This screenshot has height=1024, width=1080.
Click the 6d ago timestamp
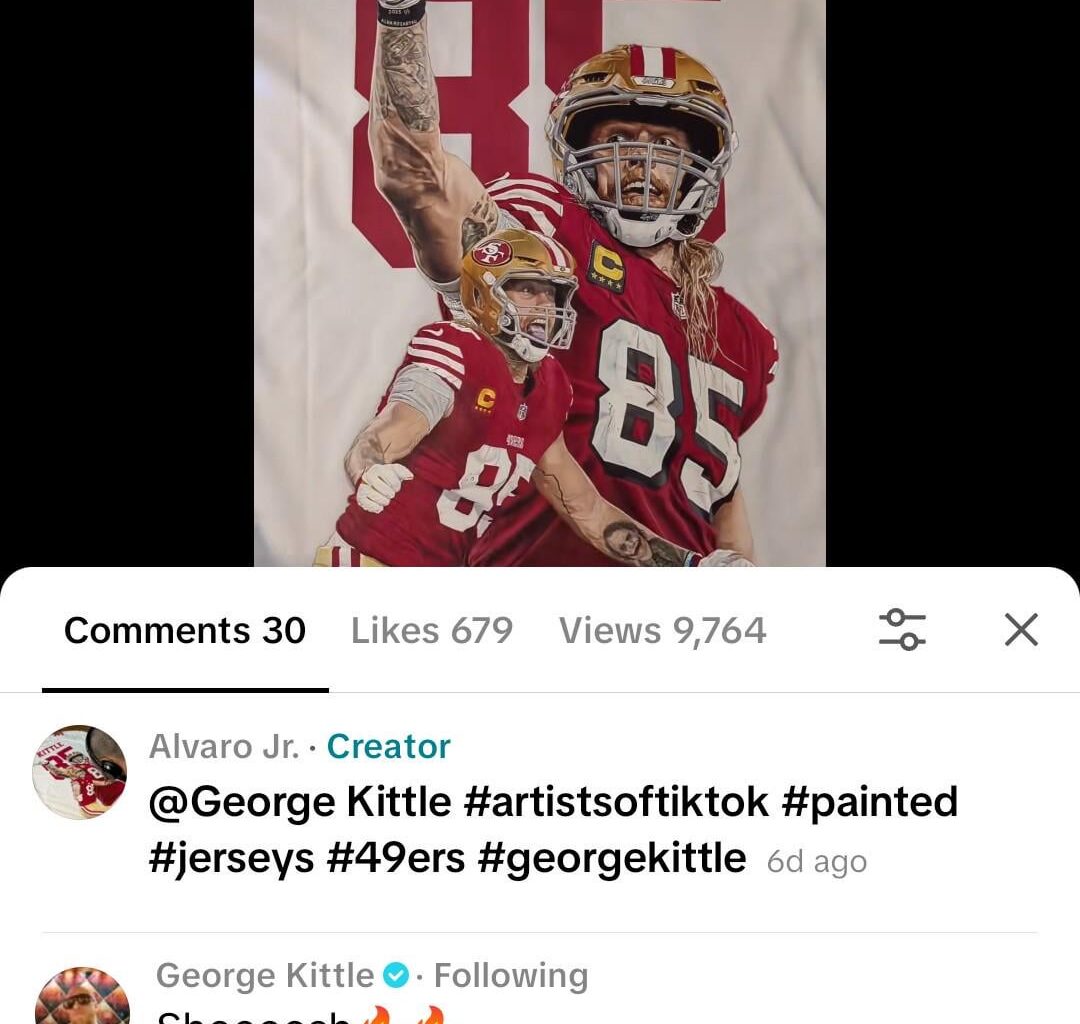816,861
